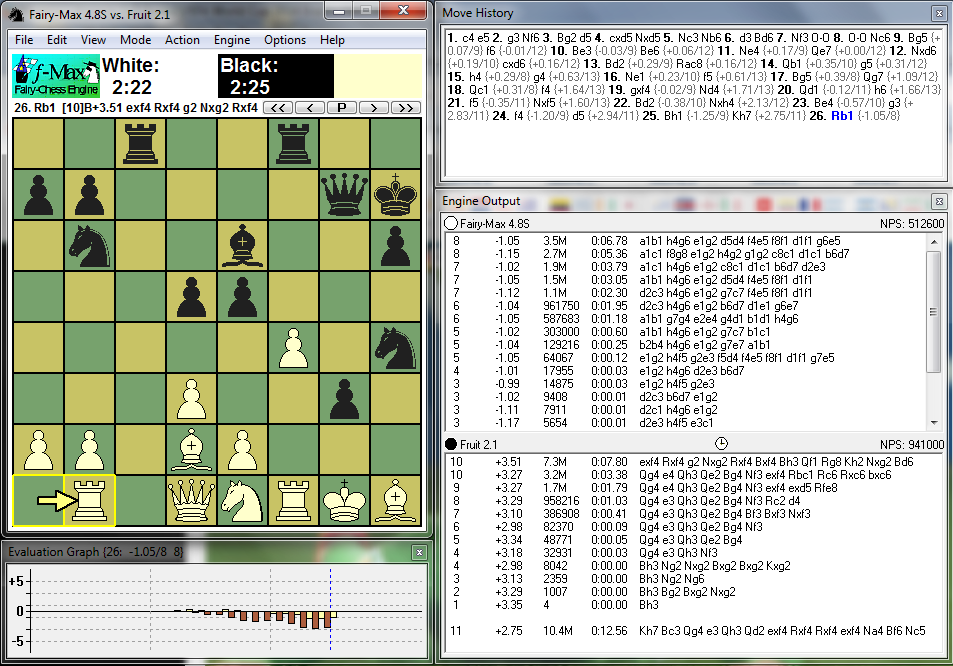Select the white bishop on d2

(191, 449)
